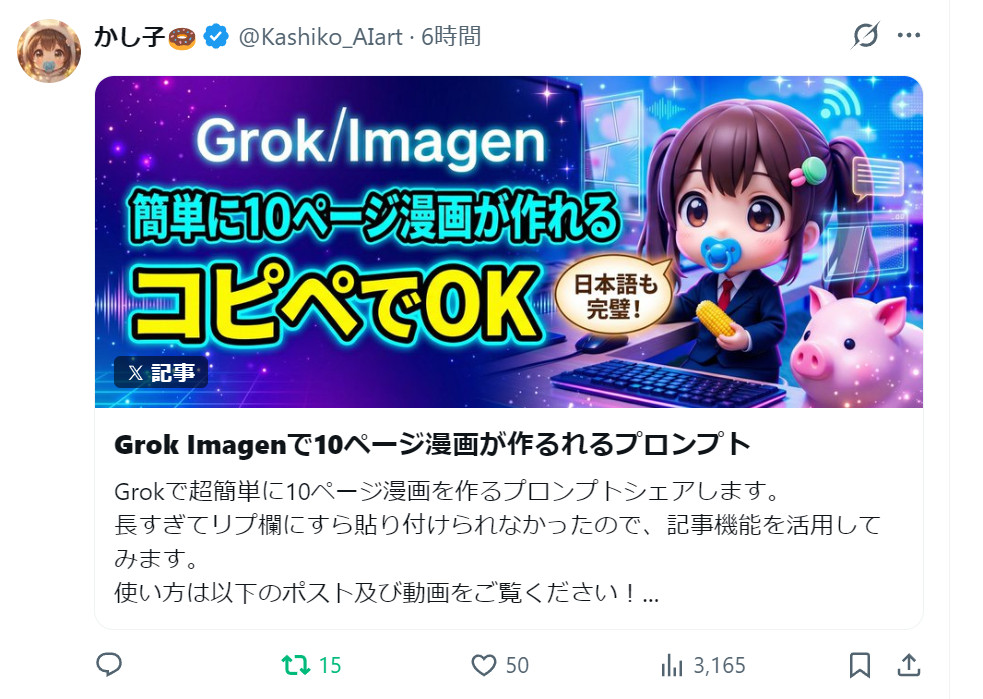The height and width of the screenshot is (699, 983).
Task: Open the Grok/Imagen article banner image
Action: (x=508, y=242)
